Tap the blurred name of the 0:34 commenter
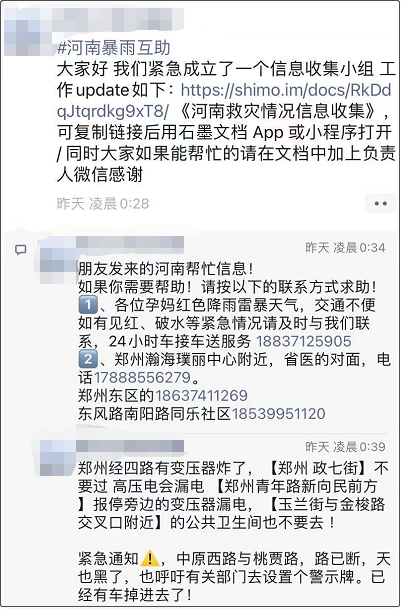The width and height of the screenshot is (402, 609). [x=130, y=242]
